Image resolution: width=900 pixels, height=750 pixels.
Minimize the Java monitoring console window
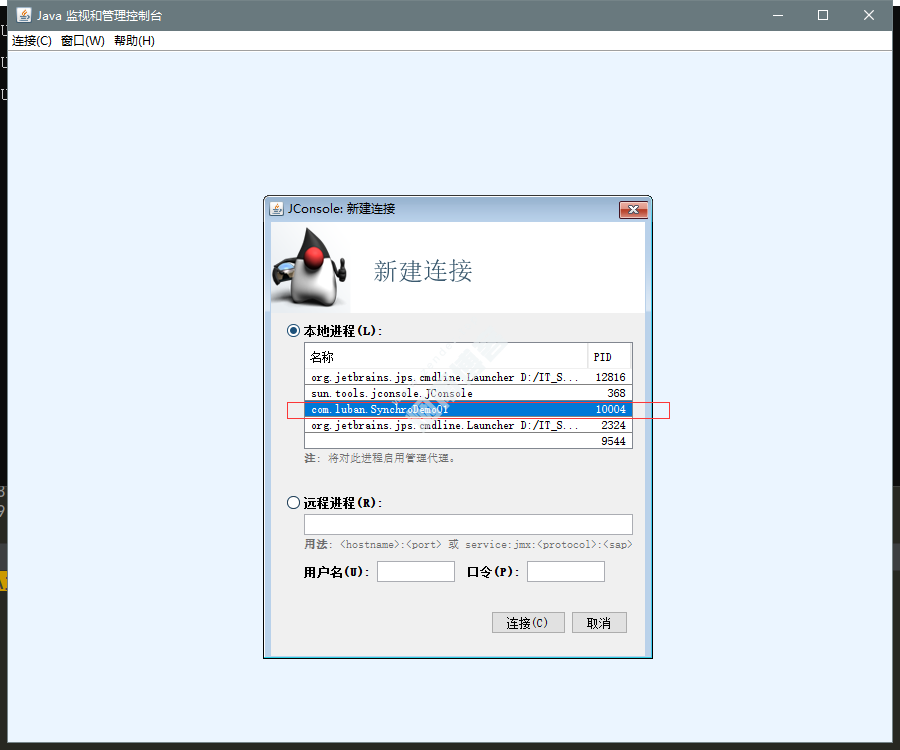777,15
